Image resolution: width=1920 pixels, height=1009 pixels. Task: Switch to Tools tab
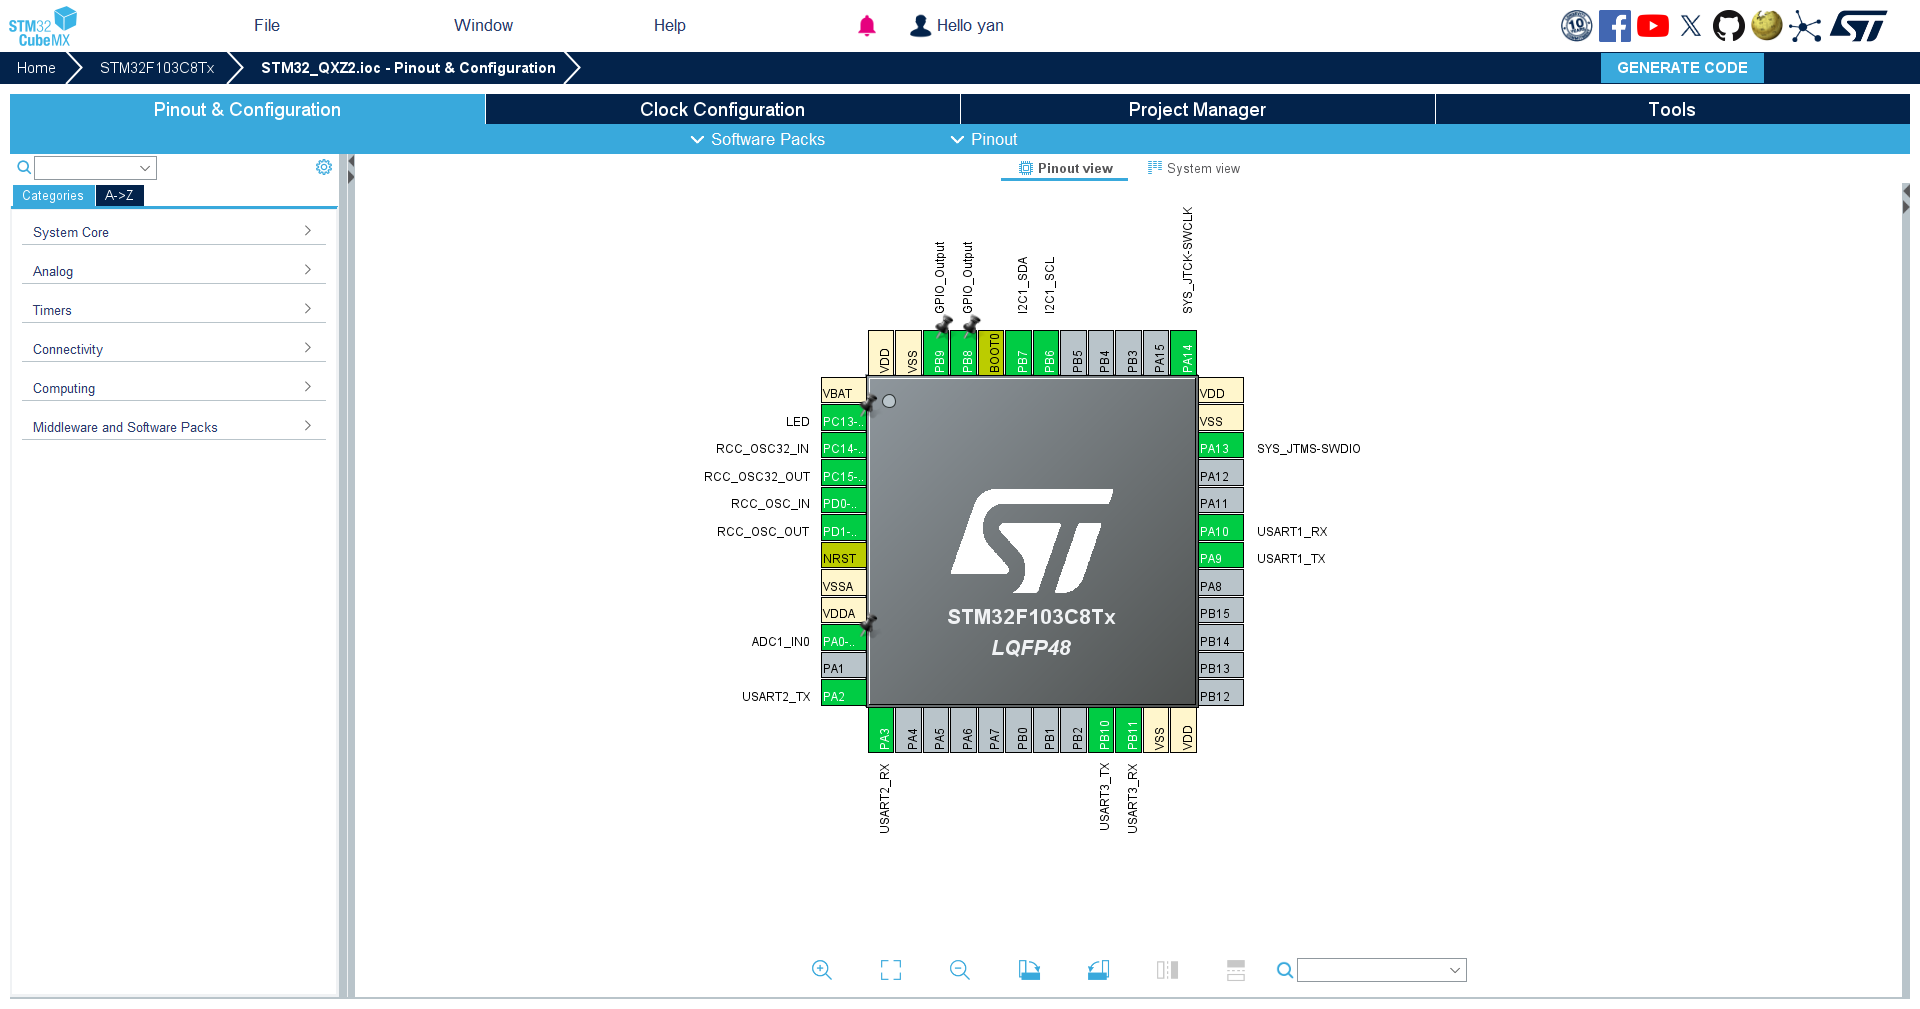[1672, 110]
